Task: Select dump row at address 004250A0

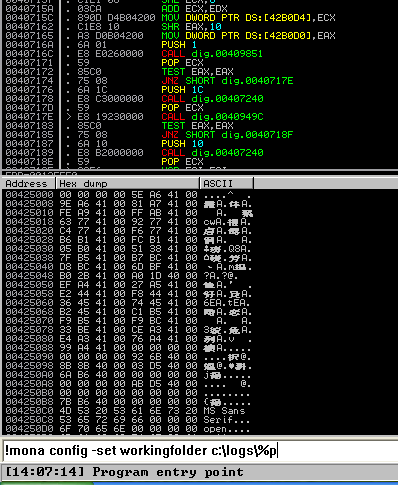Action: pyautogui.click(x=128, y=374)
